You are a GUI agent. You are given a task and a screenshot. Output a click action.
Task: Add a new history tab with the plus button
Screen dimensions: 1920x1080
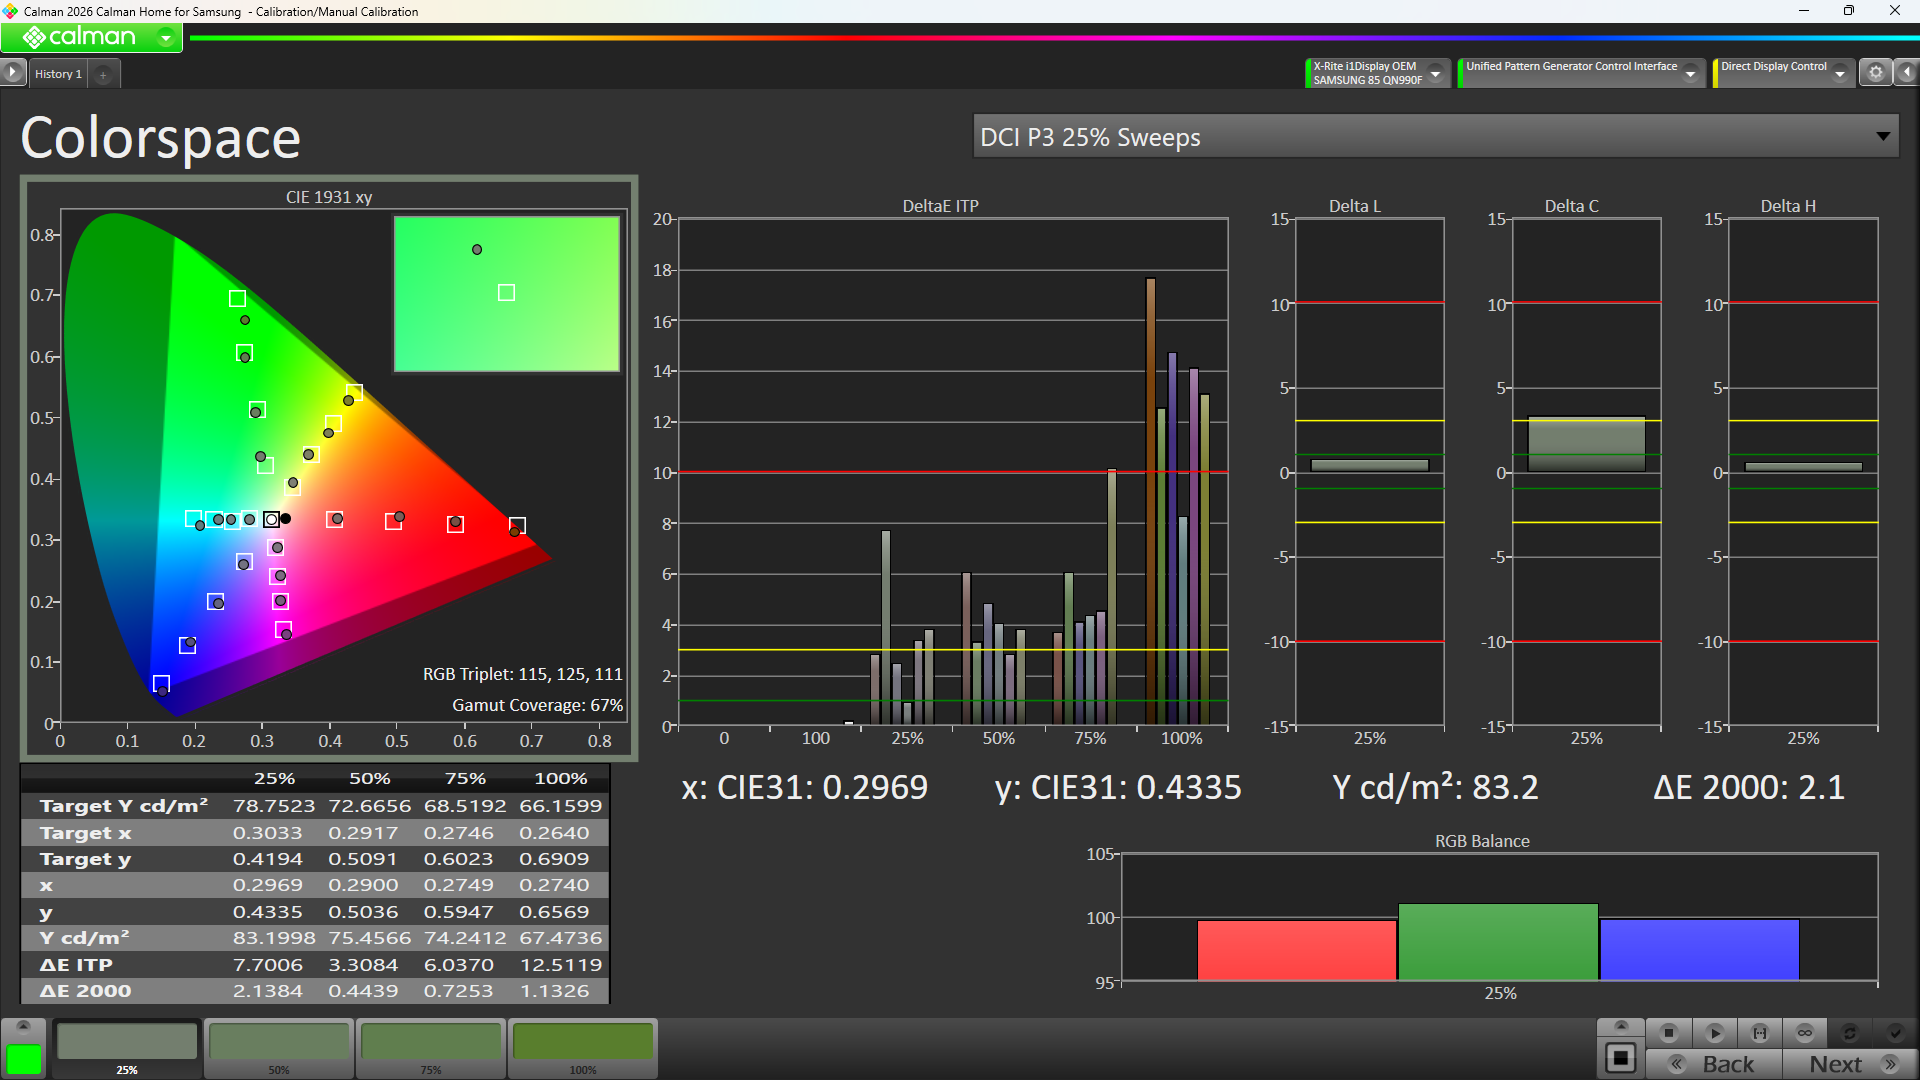(103, 74)
